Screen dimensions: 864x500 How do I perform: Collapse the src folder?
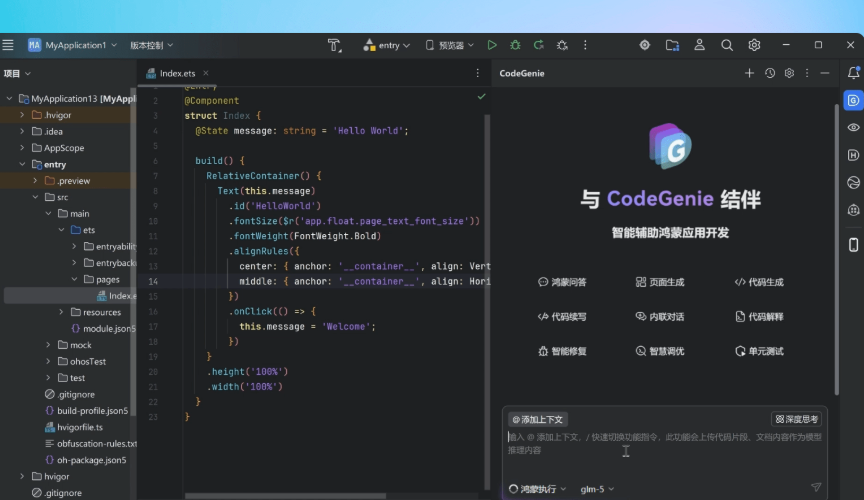tap(35, 197)
